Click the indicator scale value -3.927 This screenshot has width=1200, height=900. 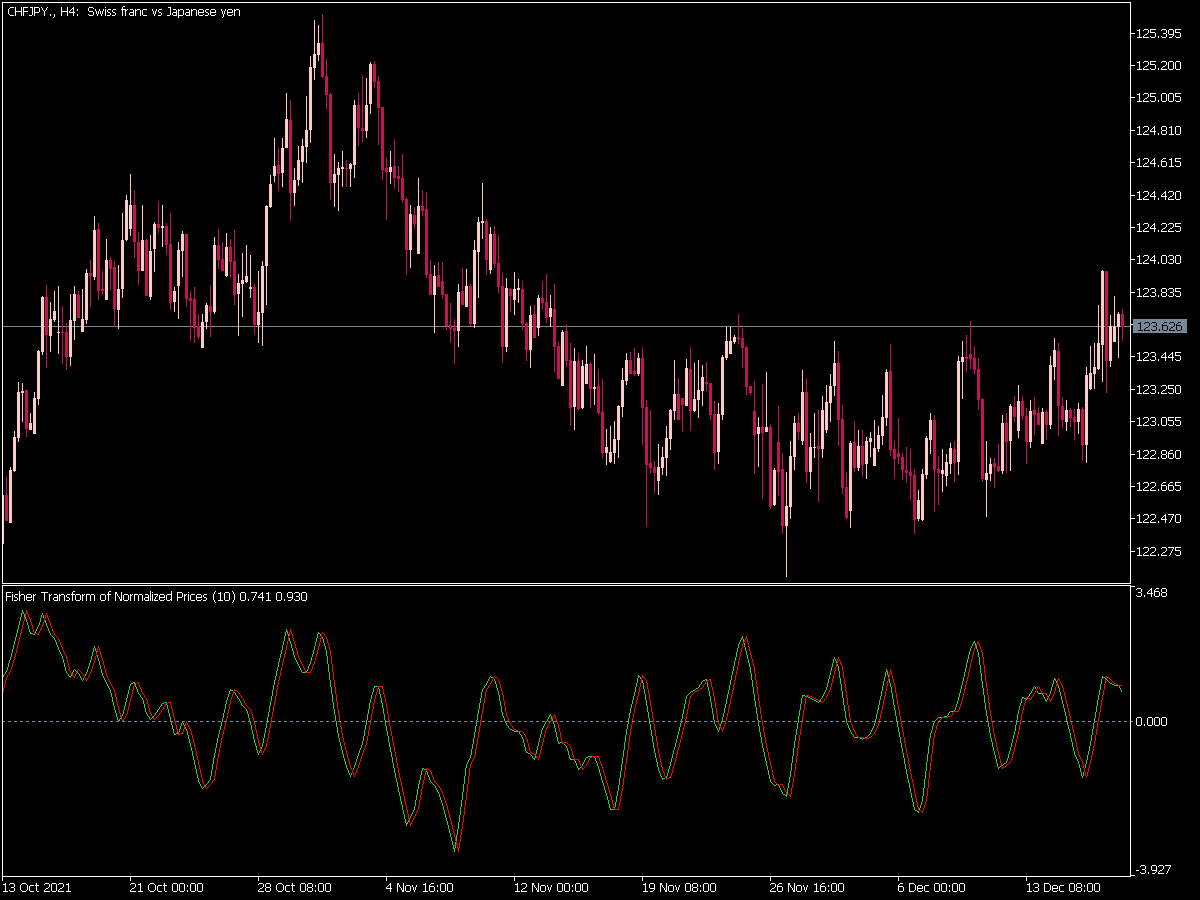click(x=1154, y=869)
